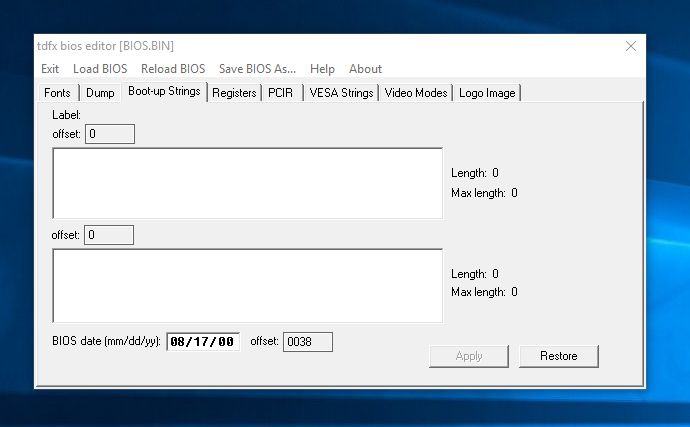Open the Registers tab
The width and height of the screenshot is (690, 427).
click(234, 93)
